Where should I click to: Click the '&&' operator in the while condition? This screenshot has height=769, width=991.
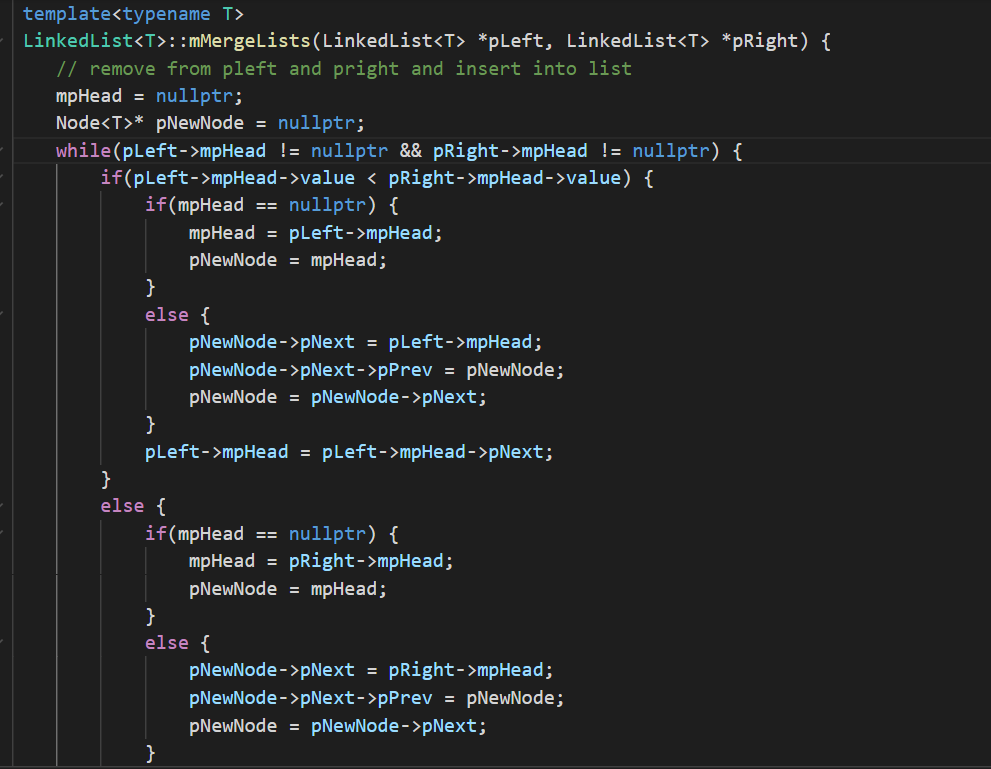coord(411,151)
